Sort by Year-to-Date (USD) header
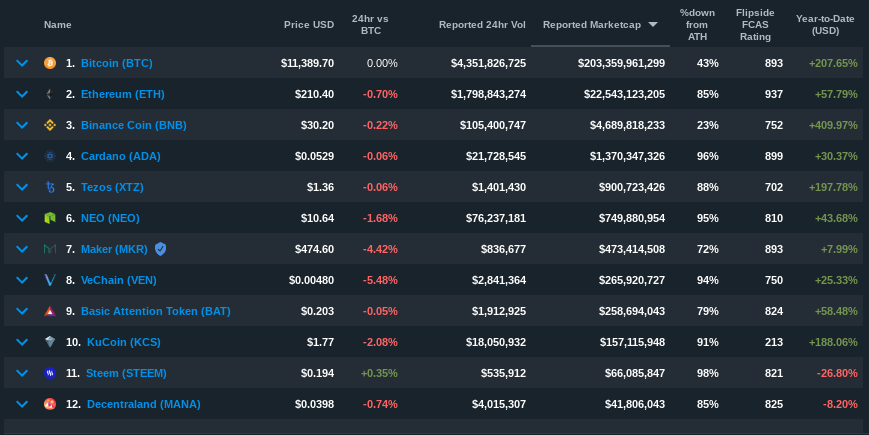The height and width of the screenshot is (435, 869). 826,24
